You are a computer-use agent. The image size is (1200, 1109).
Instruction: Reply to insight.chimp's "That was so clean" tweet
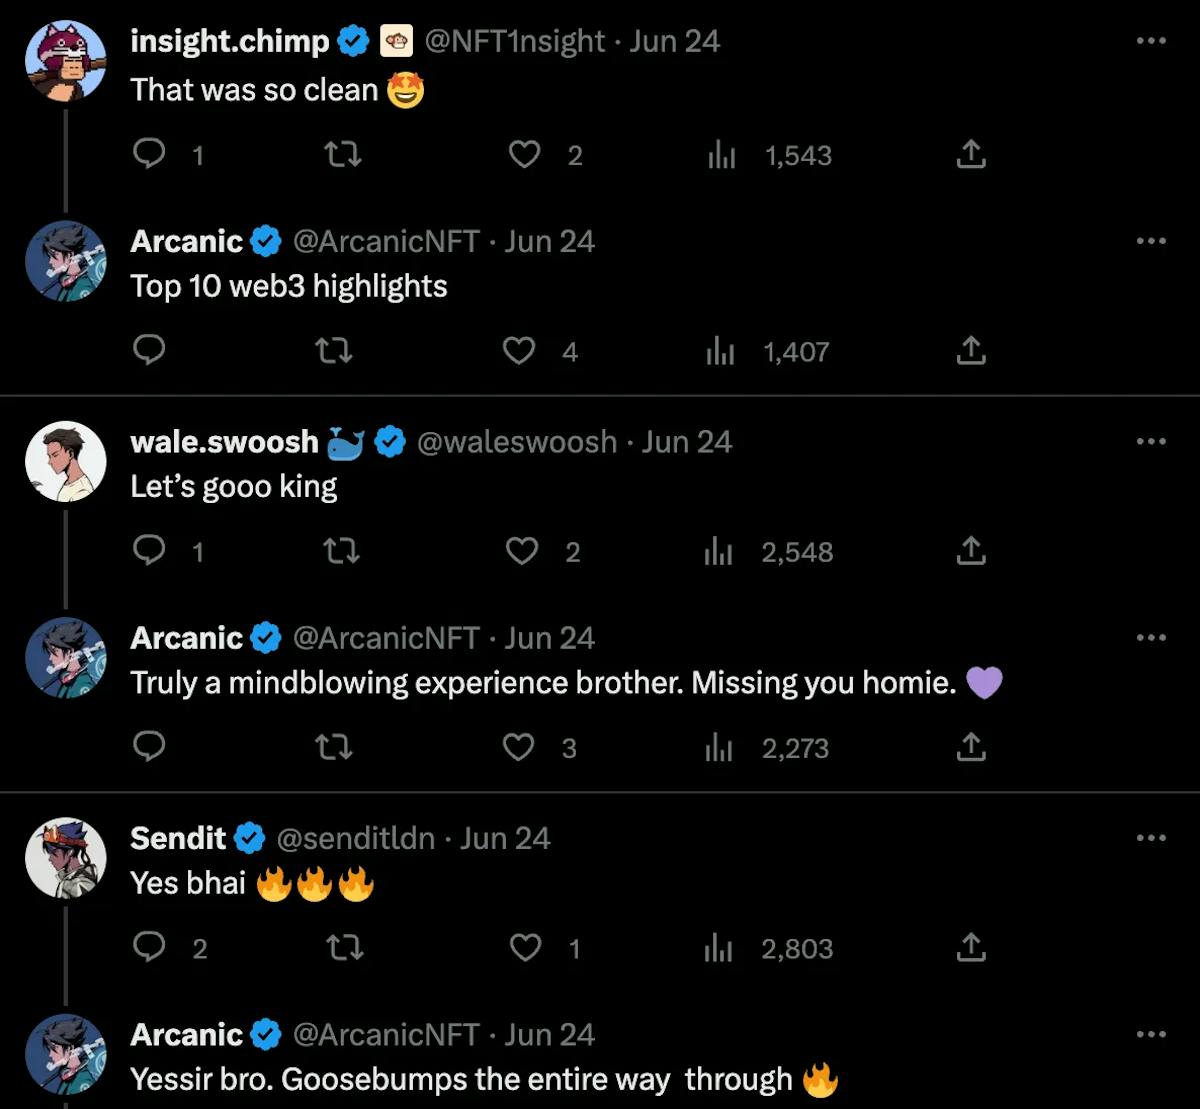[150, 154]
